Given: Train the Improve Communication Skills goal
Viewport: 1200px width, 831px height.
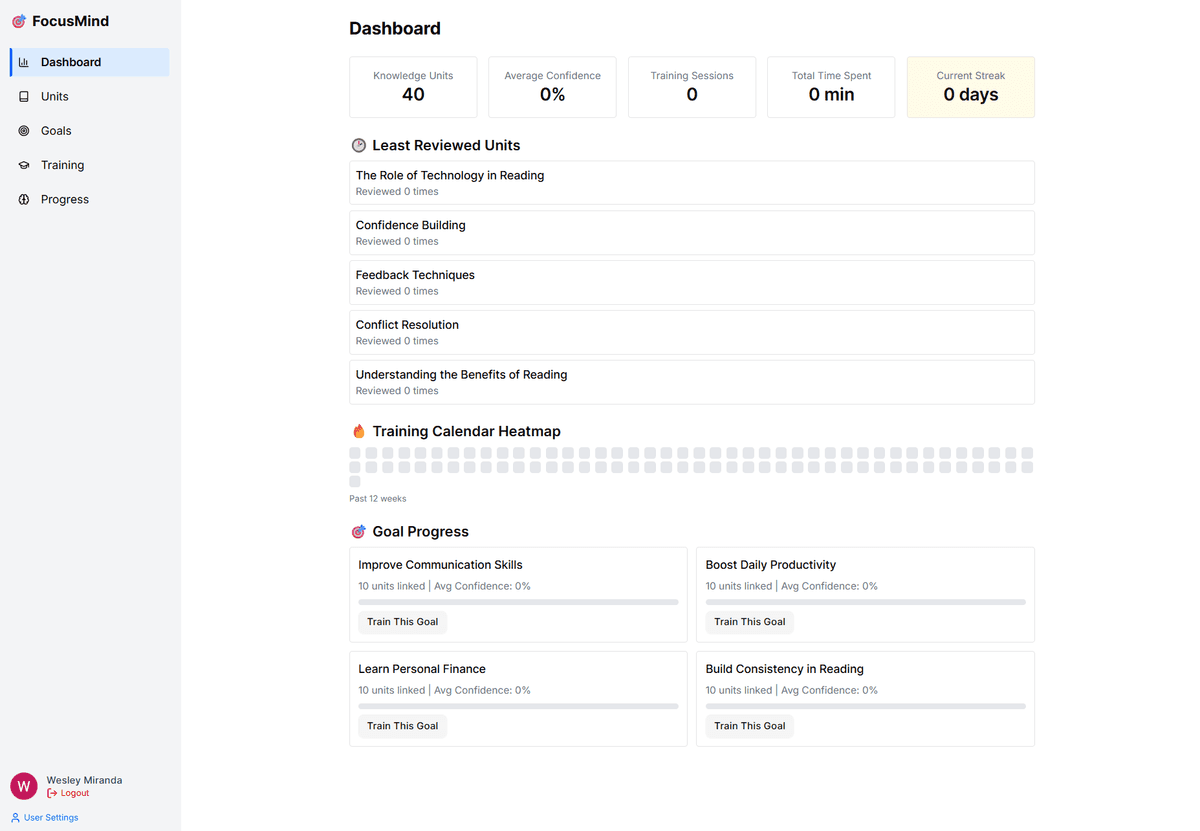Looking at the screenshot, I should tap(402, 622).
